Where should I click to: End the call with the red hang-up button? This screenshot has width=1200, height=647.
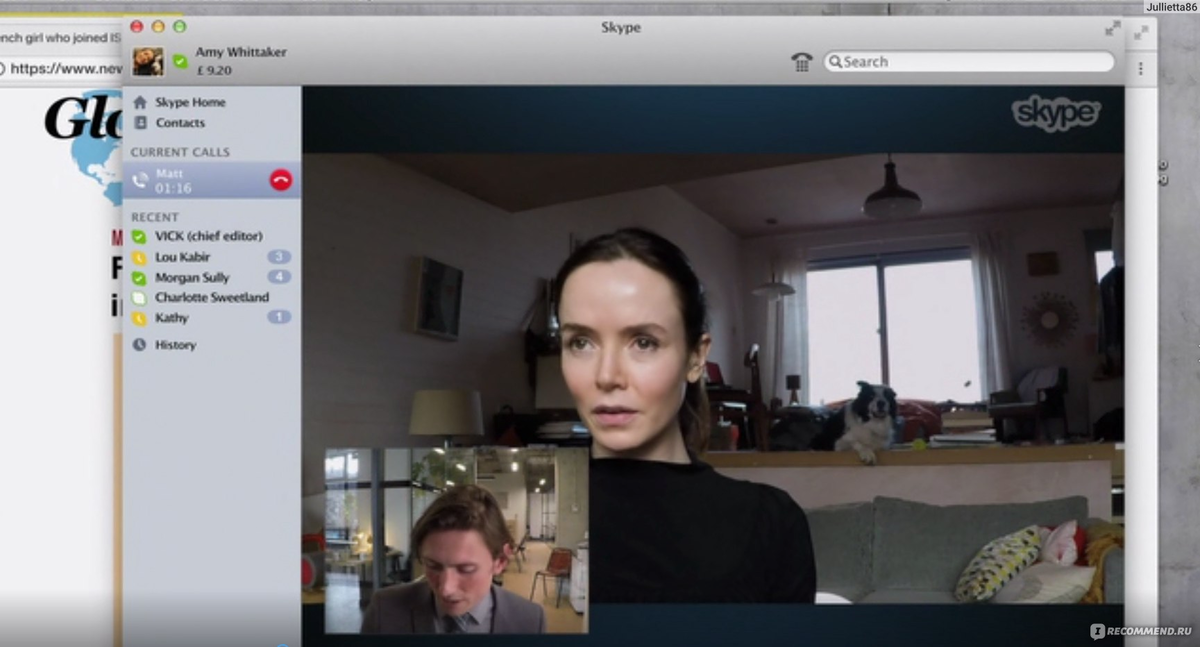281,180
